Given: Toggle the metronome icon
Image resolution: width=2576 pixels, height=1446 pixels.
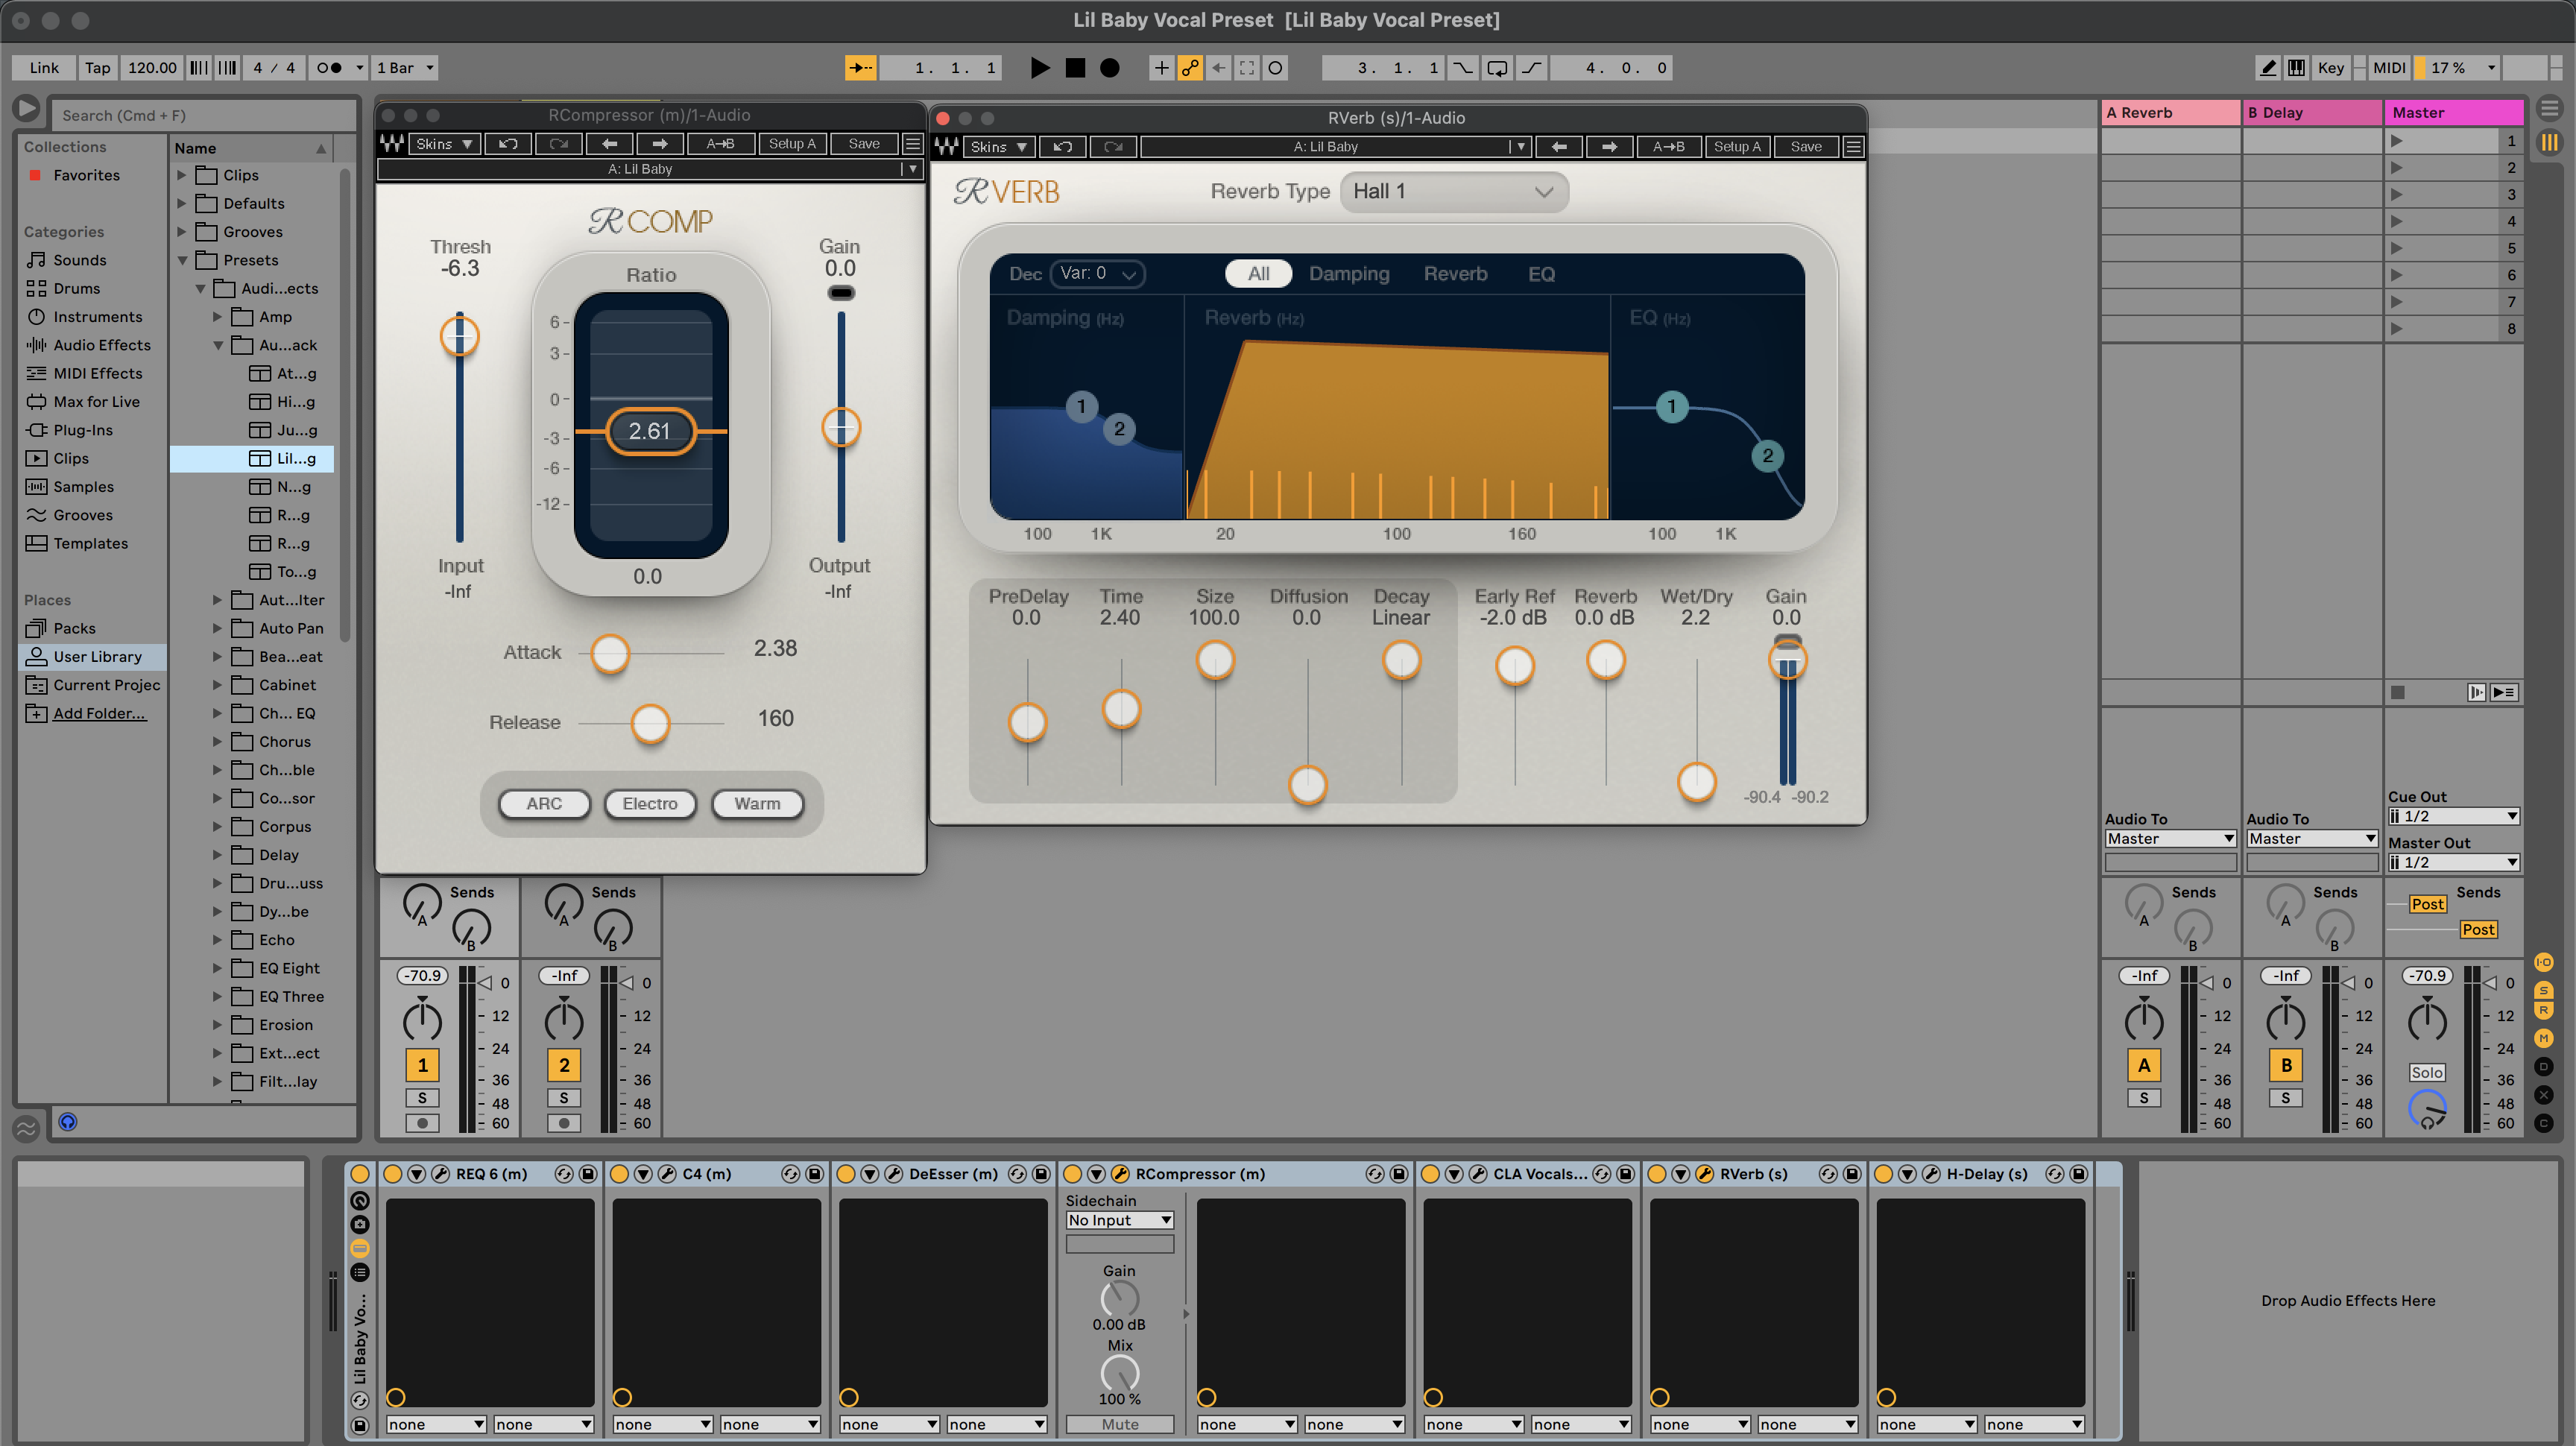Looking at the screenshot, I should click(330, 68).
